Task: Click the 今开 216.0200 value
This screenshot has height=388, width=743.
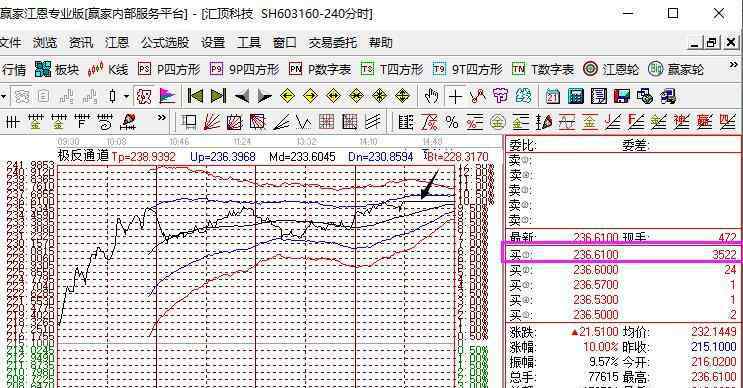Action: (x=714, y=362)
